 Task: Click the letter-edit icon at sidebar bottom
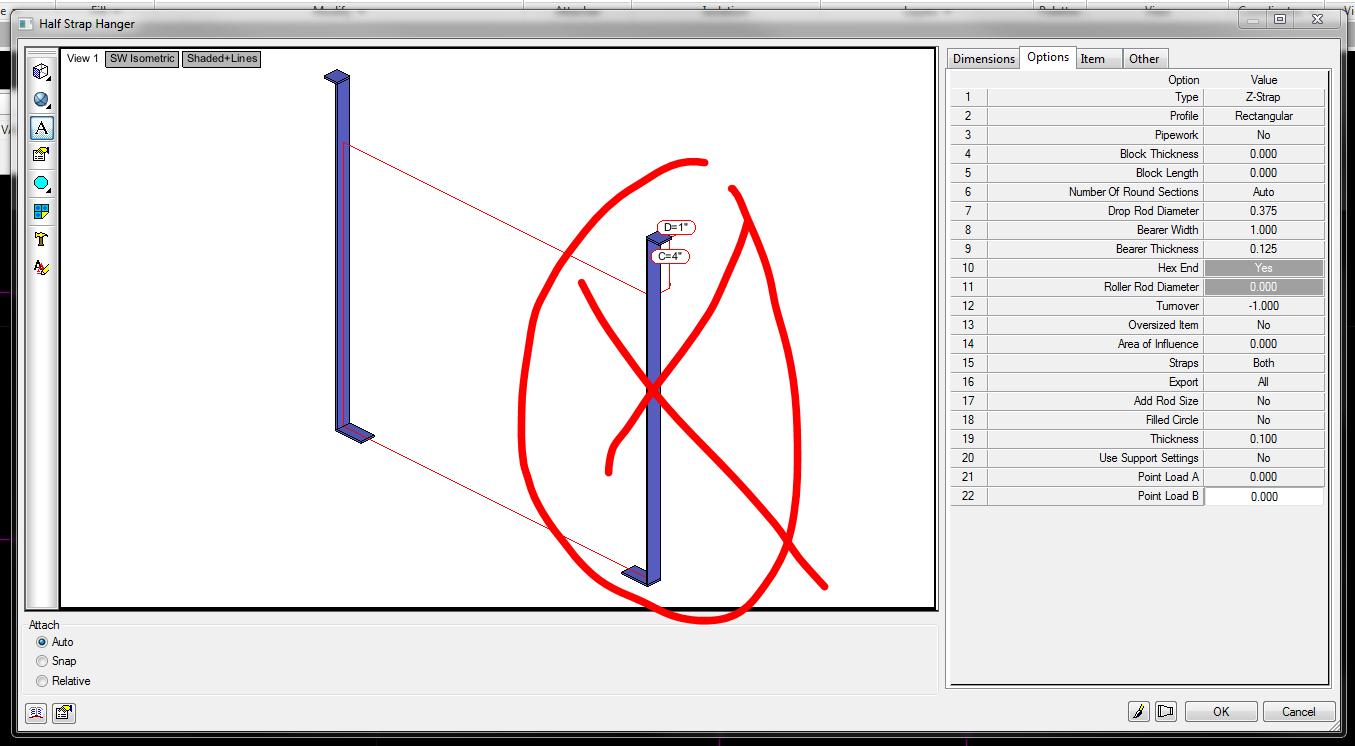41,267
